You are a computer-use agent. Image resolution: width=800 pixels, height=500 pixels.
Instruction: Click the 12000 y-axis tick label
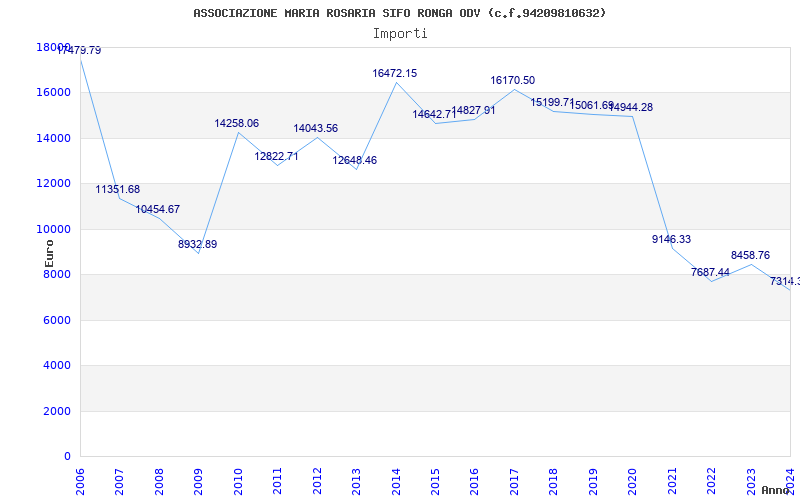53,183
